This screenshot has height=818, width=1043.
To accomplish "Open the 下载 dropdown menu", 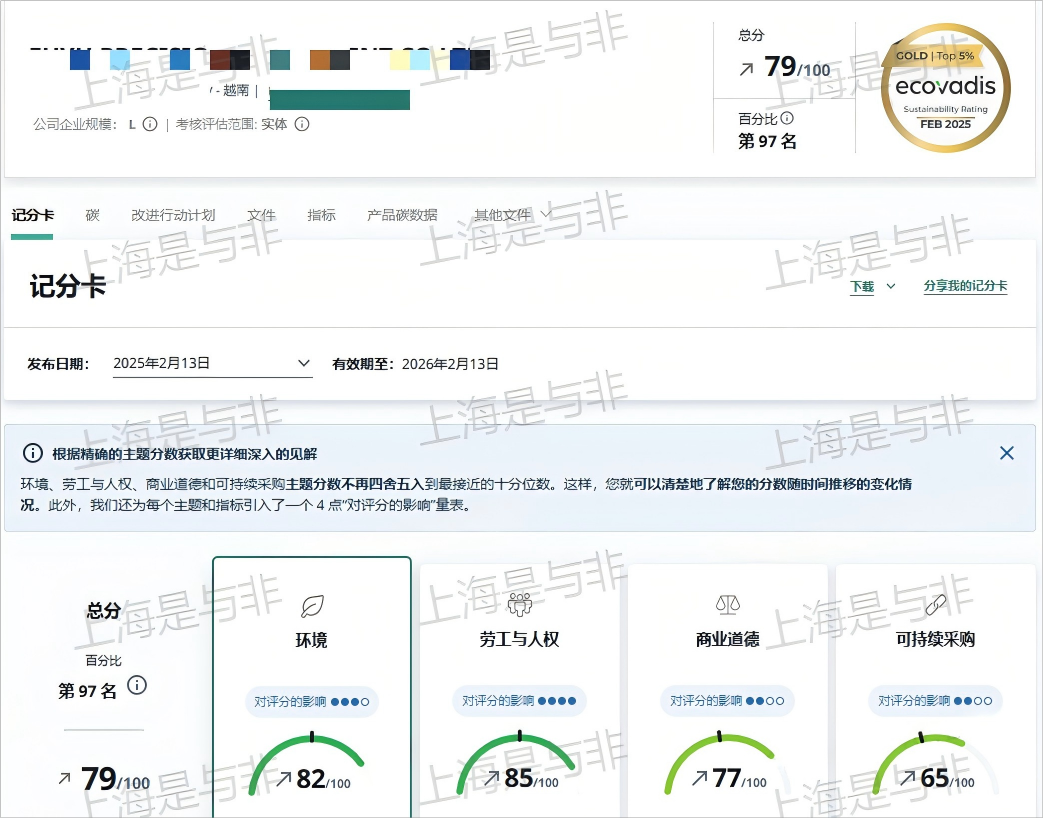I will 873,287.
